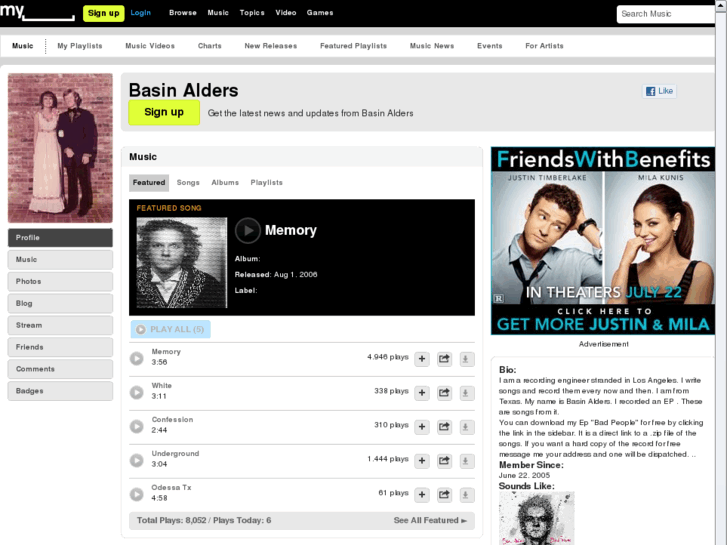The image size is (727, 545).
Task: Open the Events page
Action: (490, 46)
